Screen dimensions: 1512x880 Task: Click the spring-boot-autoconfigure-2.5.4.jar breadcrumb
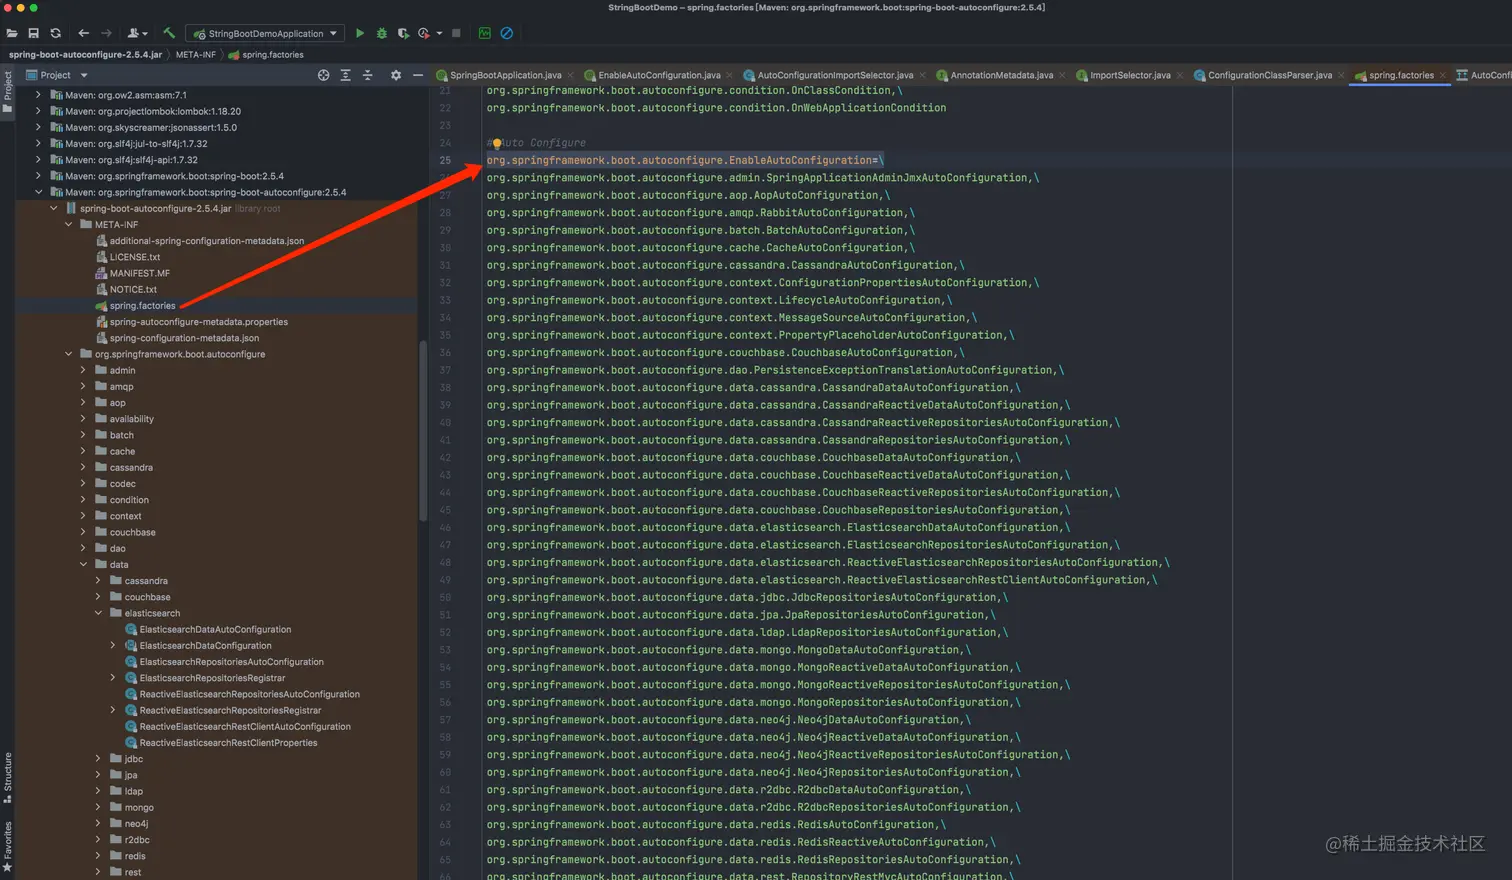point(85,55)
